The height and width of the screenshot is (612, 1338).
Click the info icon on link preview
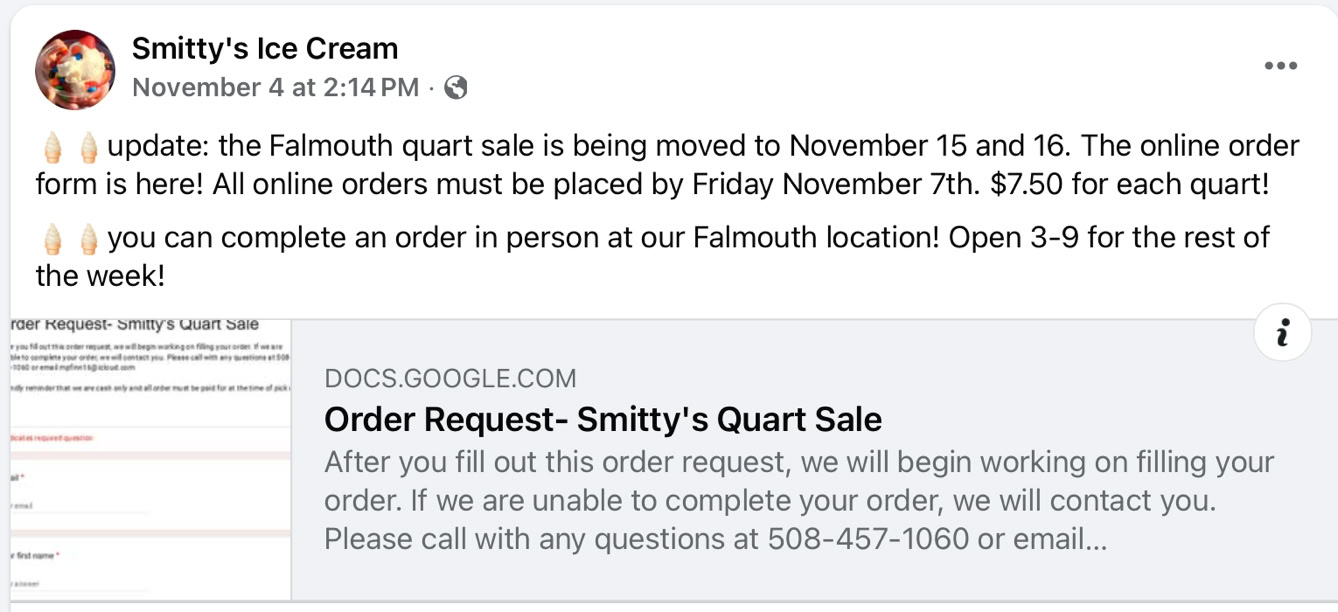tap(1281, 332)
